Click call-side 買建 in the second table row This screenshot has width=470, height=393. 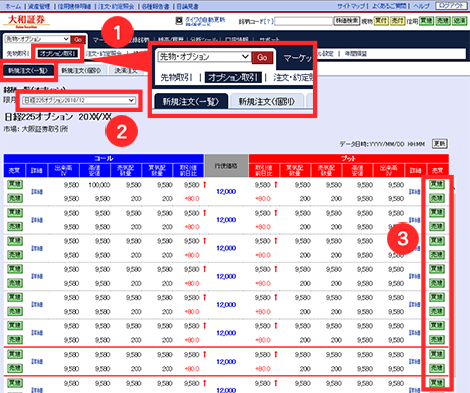(15, 213)
